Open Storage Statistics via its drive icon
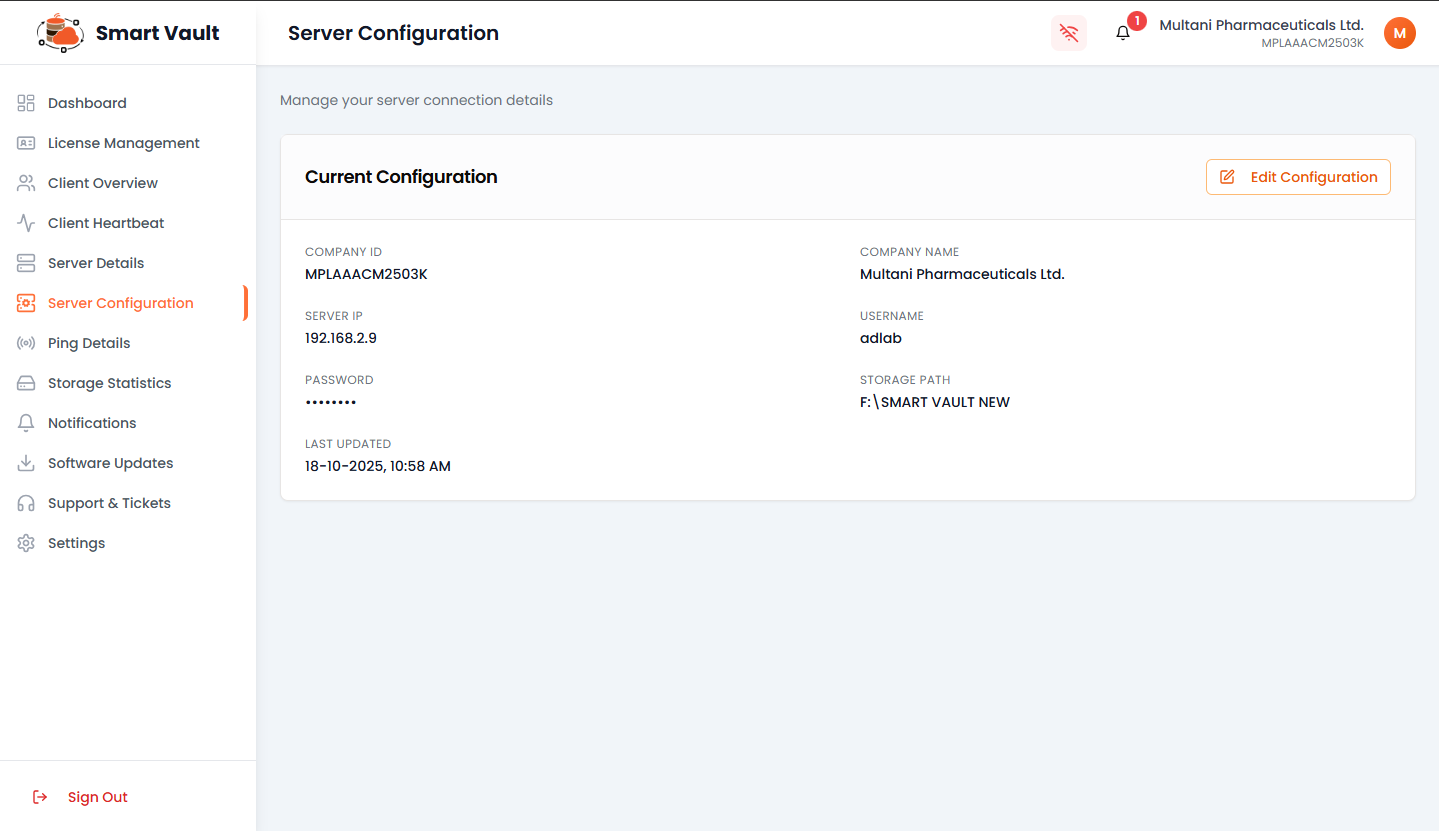Image resolution: width=1439 pixels, height=831 pixels. [x=25, y=382]
